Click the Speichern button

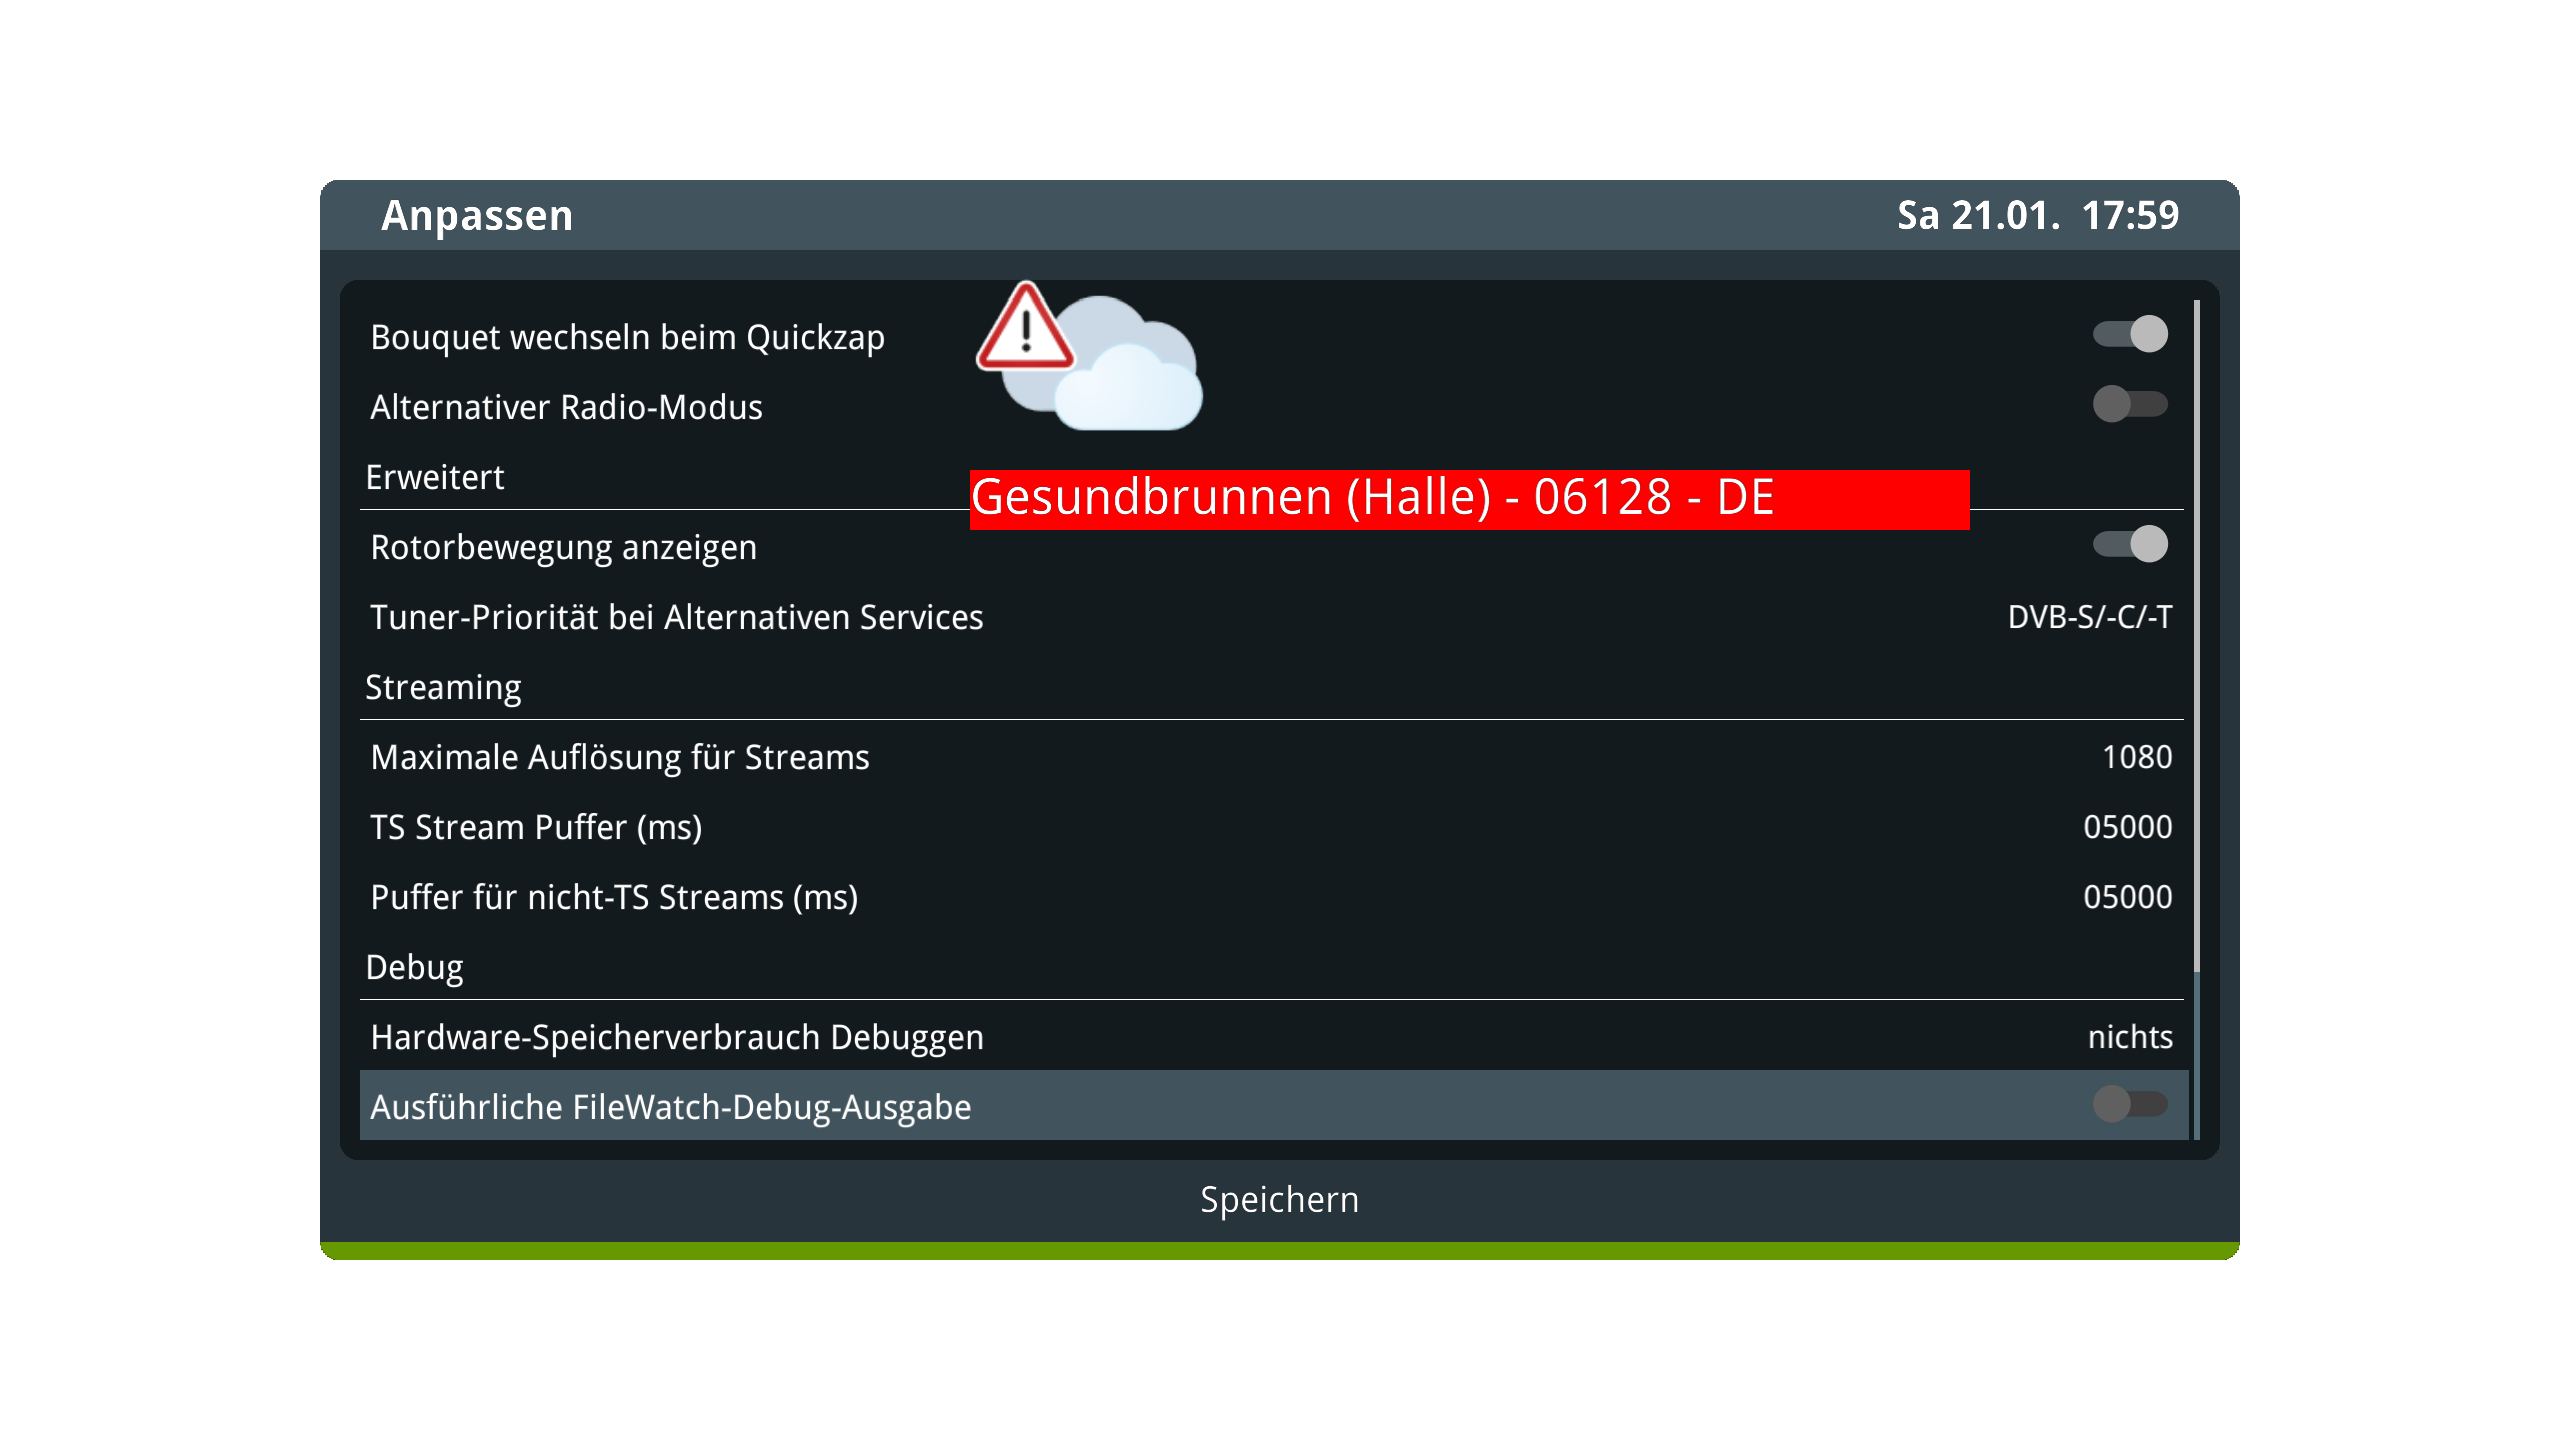[1280, 1199]
